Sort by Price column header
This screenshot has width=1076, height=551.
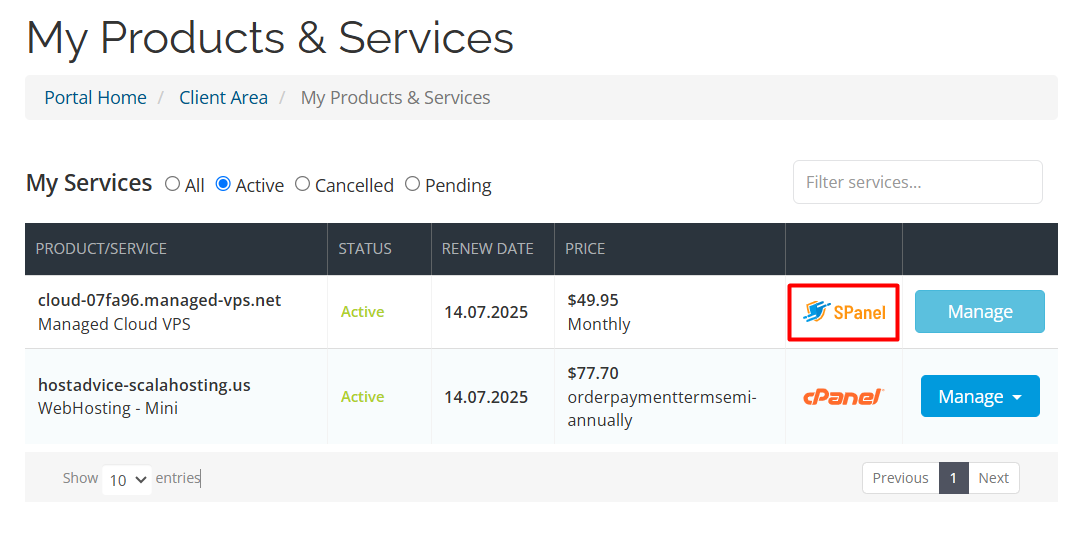[x=670, y=249]
